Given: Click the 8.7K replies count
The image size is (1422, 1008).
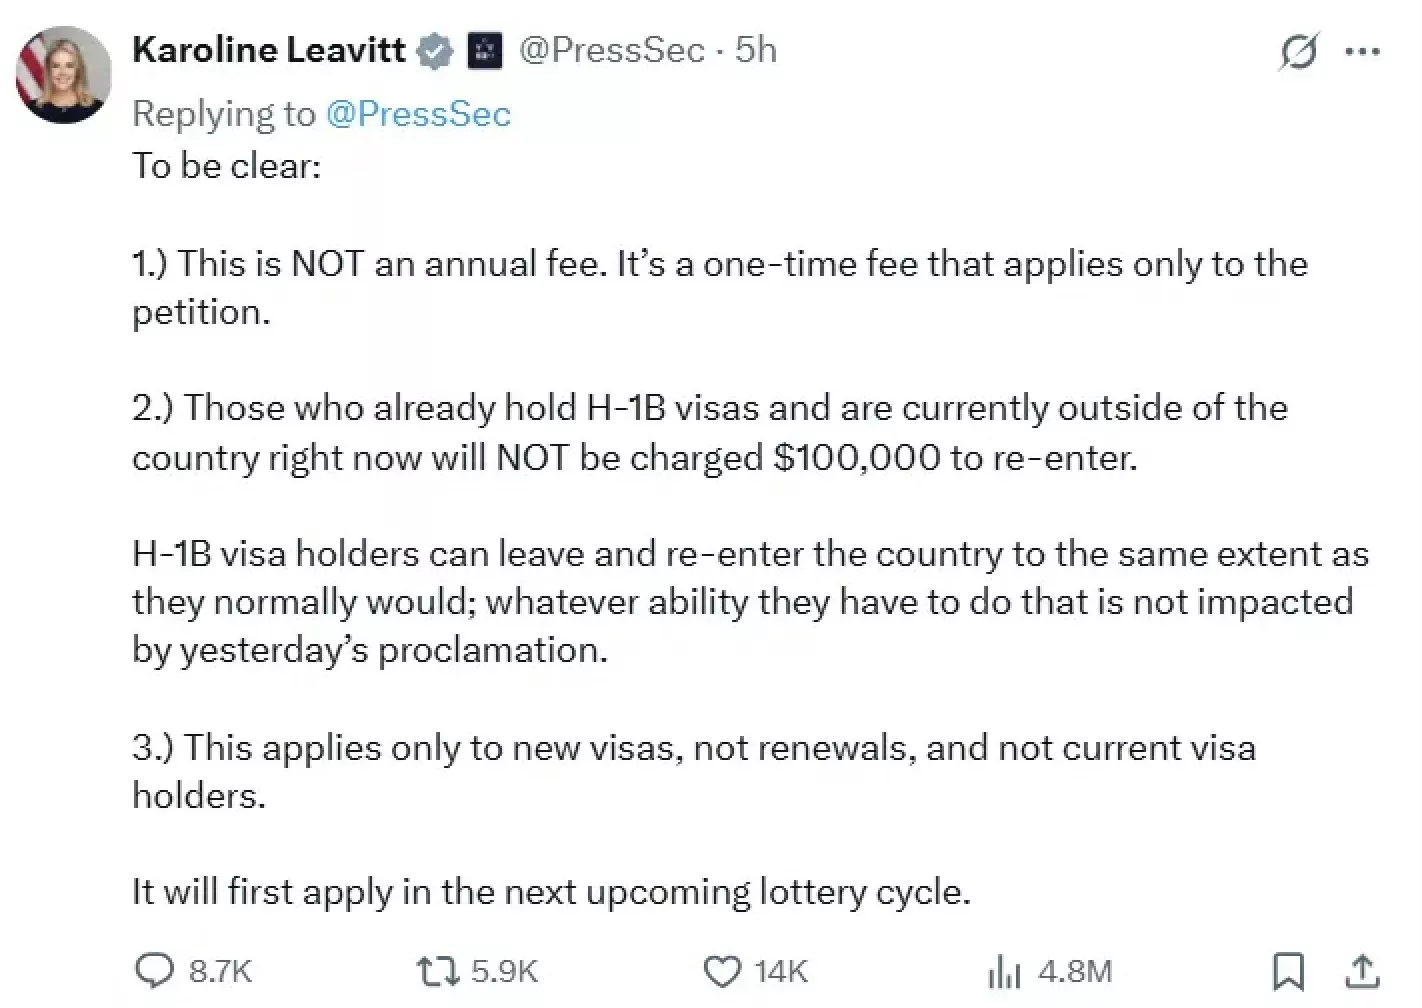Looking at the screenshot, I should (220, 972).
